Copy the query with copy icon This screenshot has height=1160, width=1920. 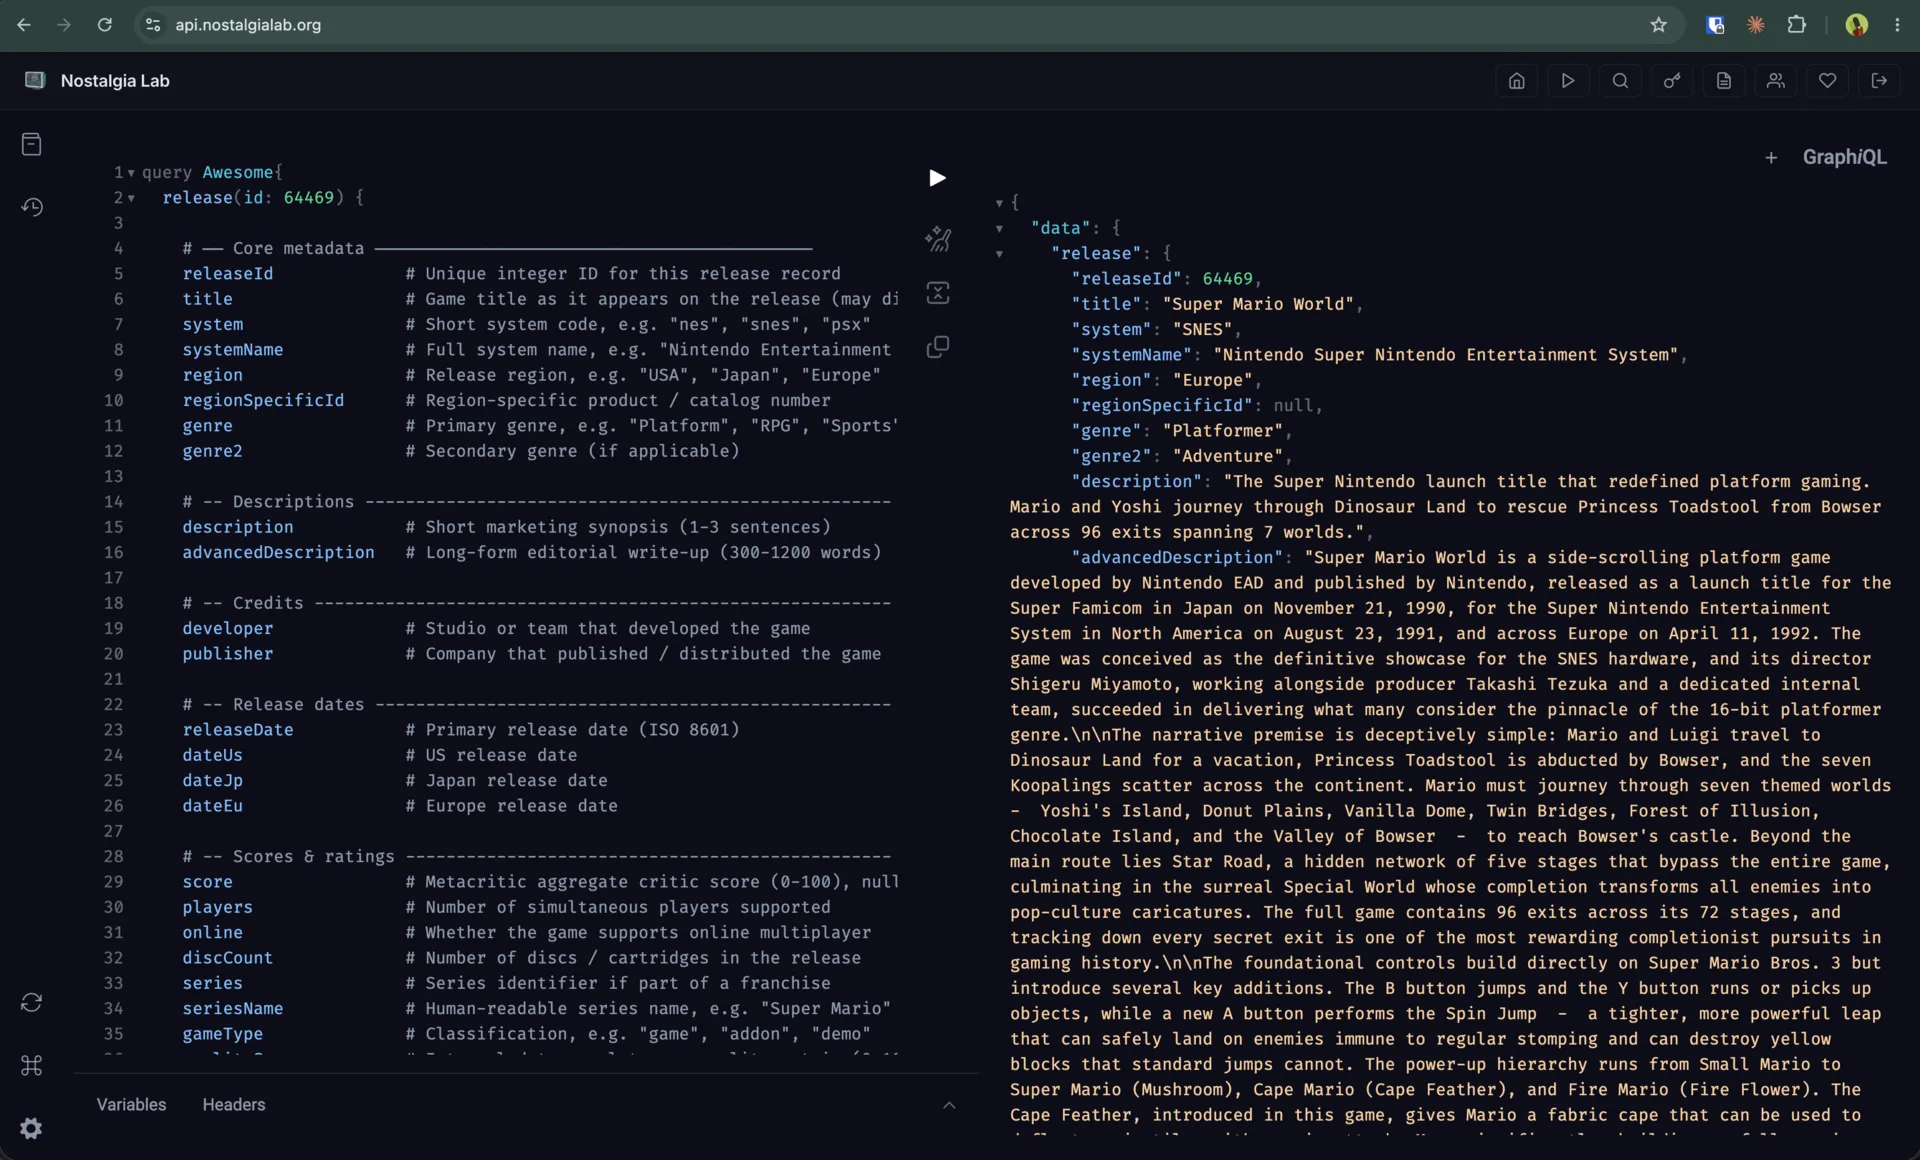pyautogui.click(x=938, y=347)
